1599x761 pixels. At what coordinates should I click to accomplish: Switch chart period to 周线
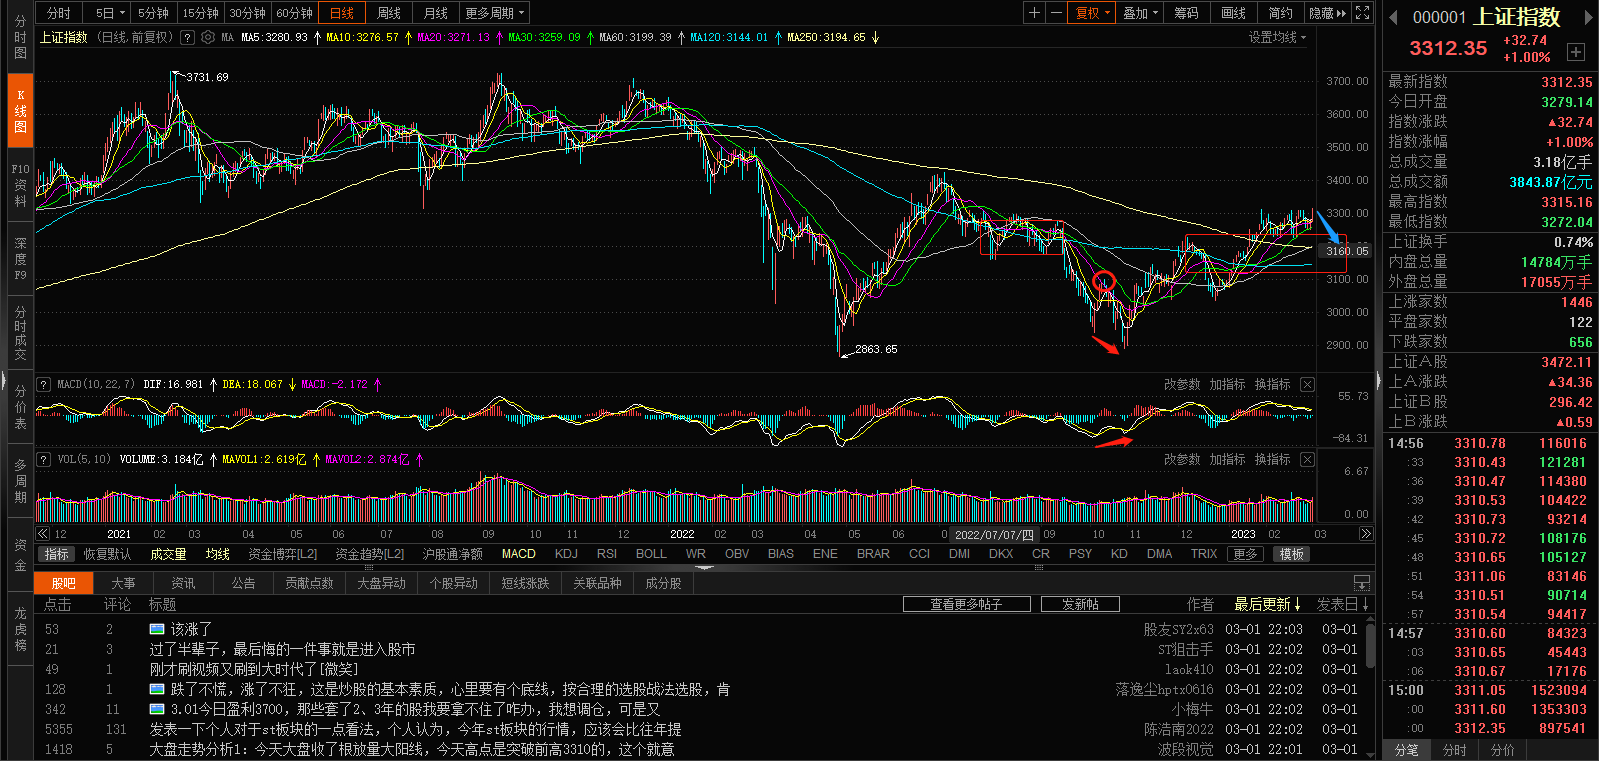tap(389, 13)
